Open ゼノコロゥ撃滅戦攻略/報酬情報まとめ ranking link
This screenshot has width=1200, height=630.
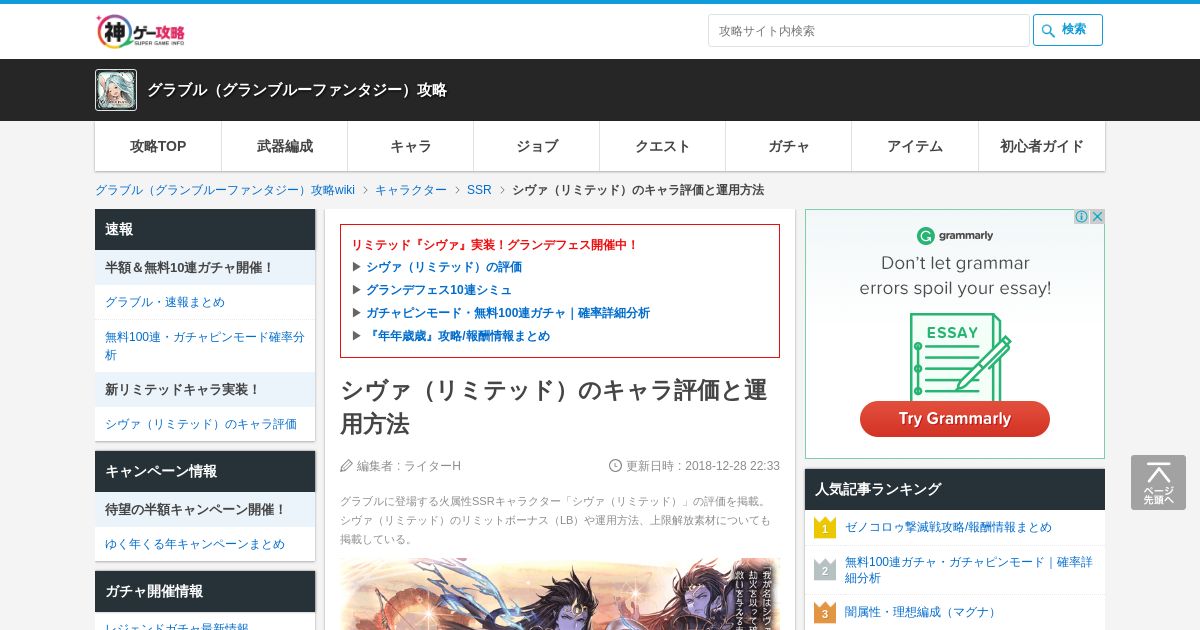click(x=948, y=527)
